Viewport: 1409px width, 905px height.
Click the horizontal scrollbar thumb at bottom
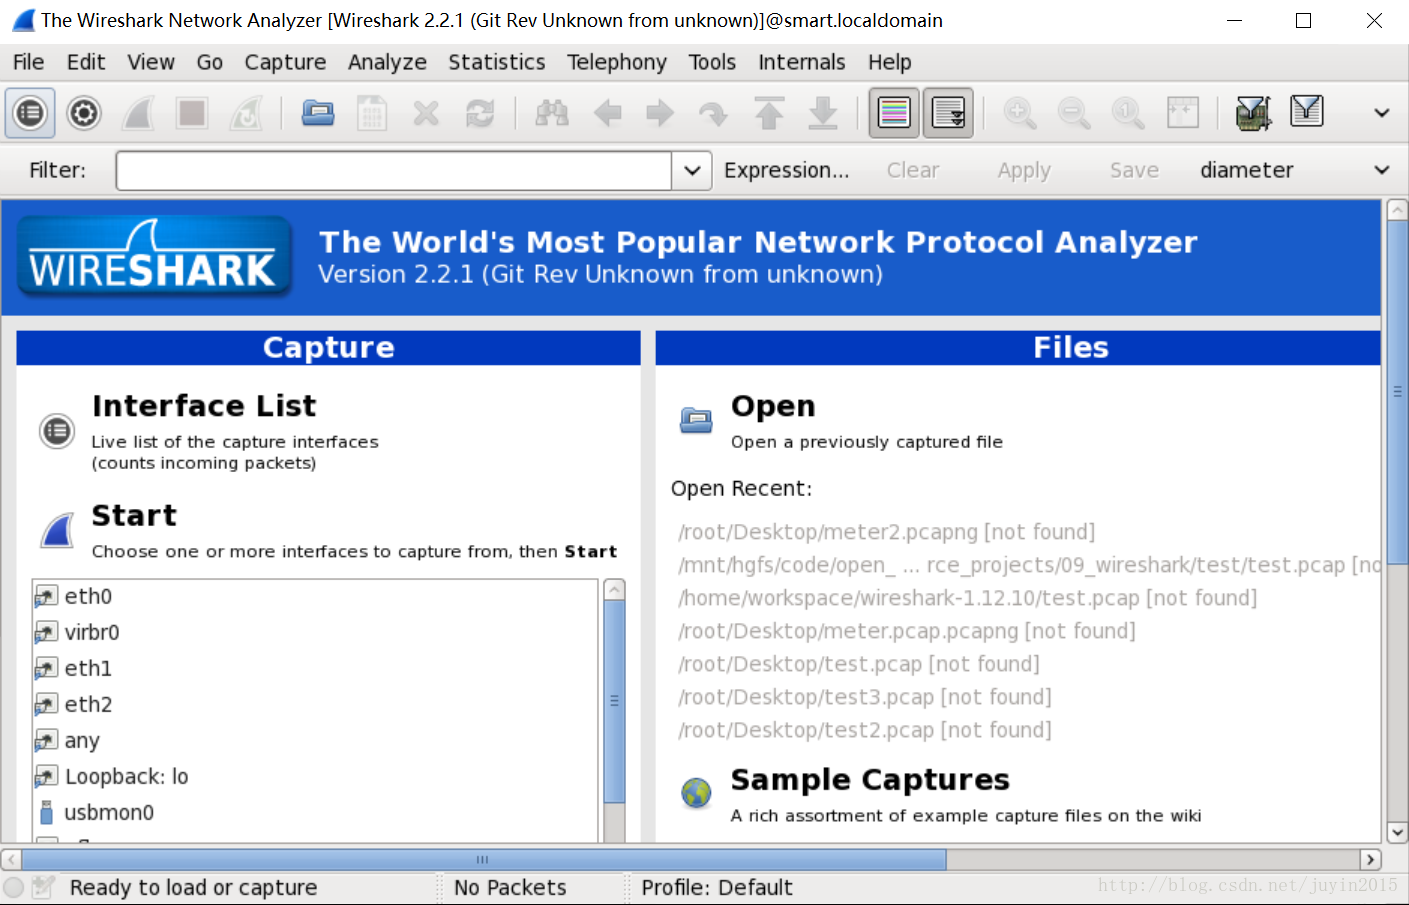click(x=484, y=860)
